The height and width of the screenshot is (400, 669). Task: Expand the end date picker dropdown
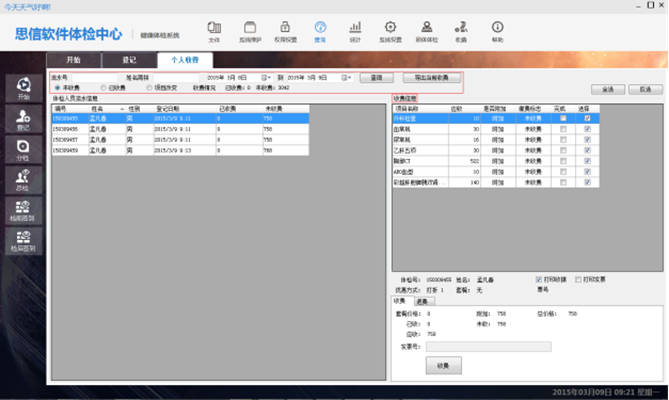coord(346,76)
